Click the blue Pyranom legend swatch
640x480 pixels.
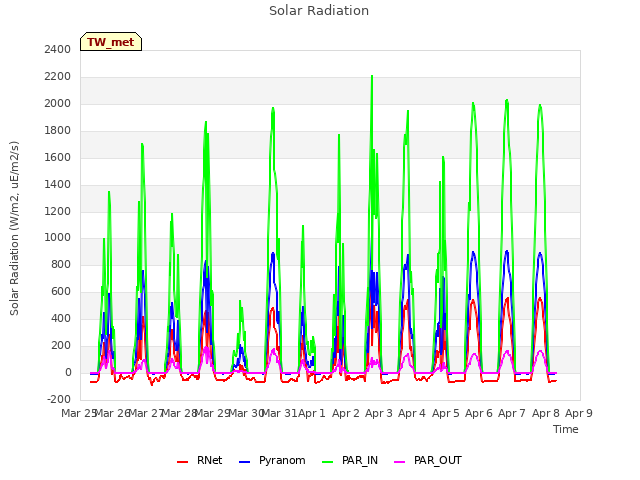(x=244, y=461)
